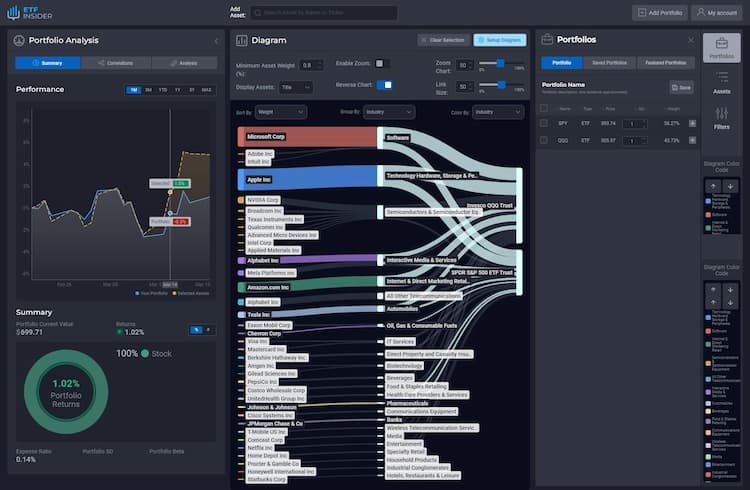Image resolution: width=750 pixels, height=490 pixels.
Task: Open the My account menu
Action: coord(716,13)
